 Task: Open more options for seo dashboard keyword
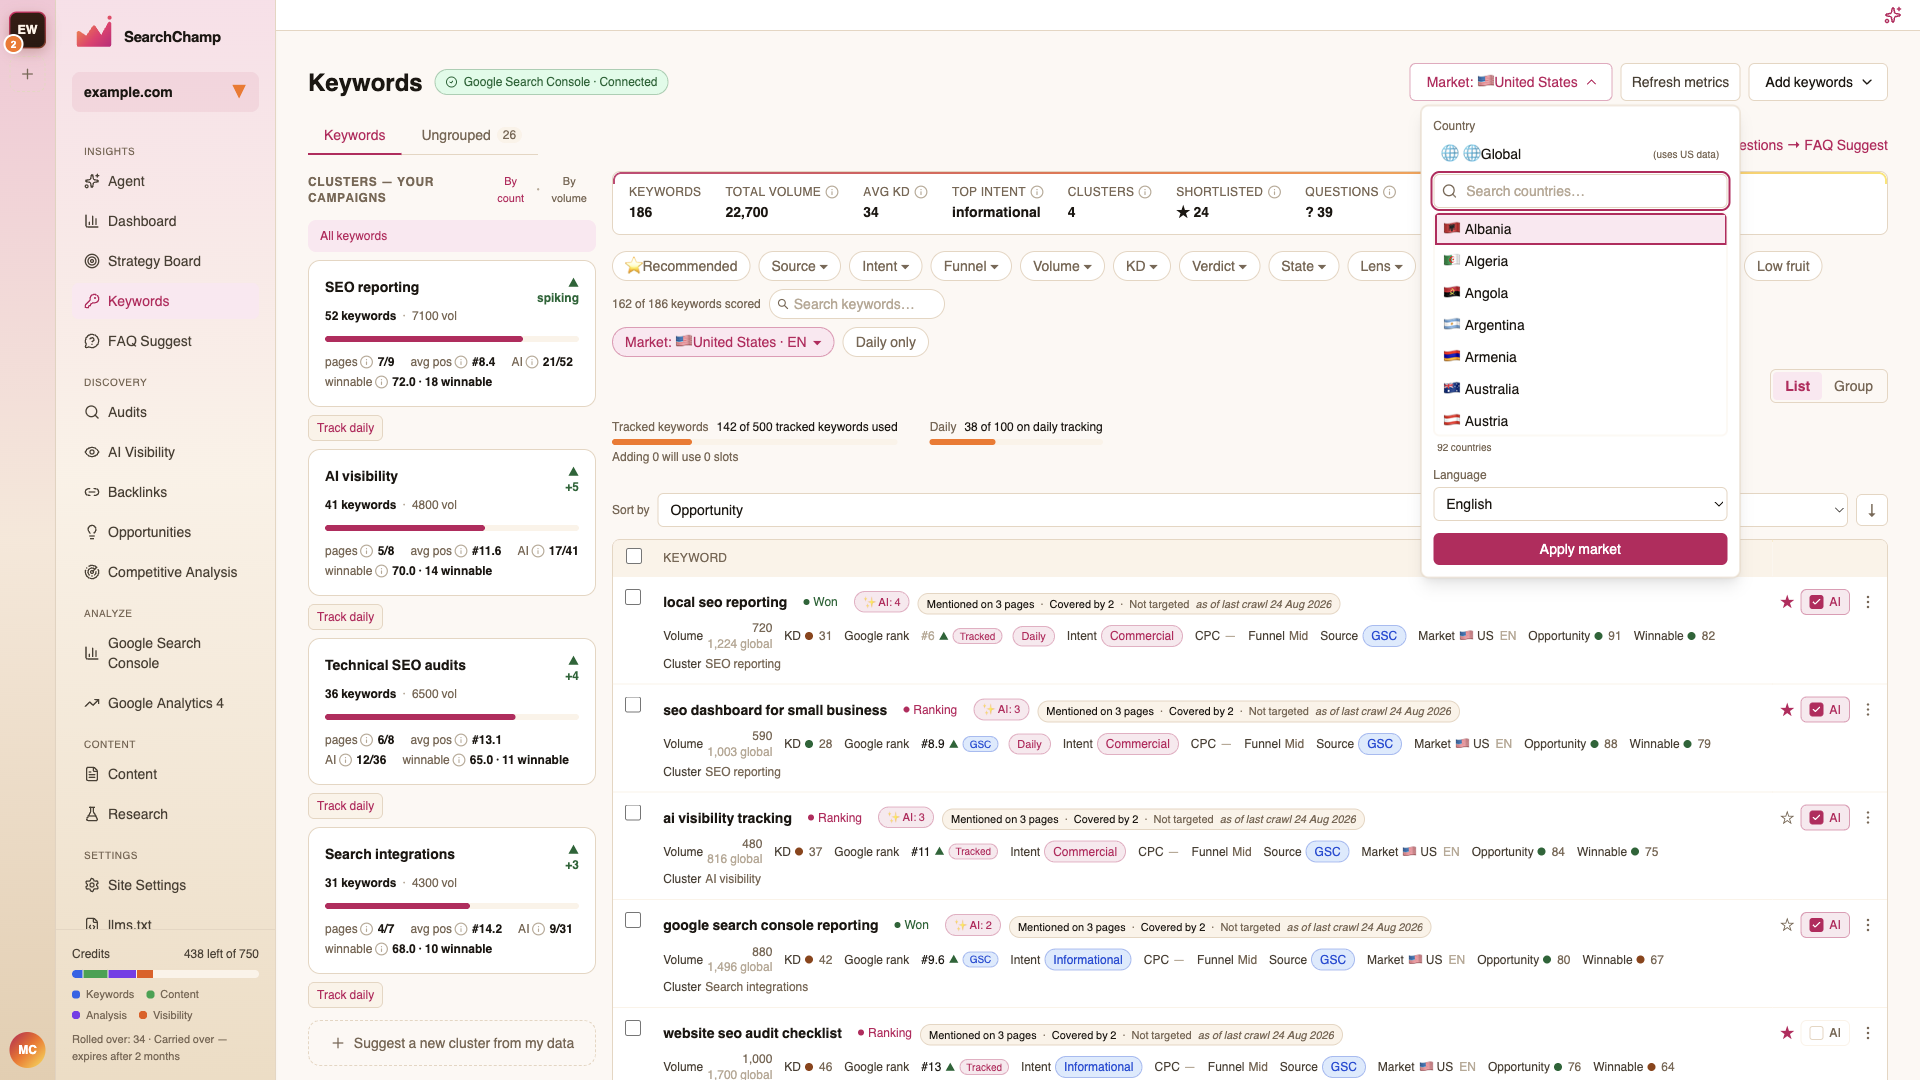click(1867, 710)
